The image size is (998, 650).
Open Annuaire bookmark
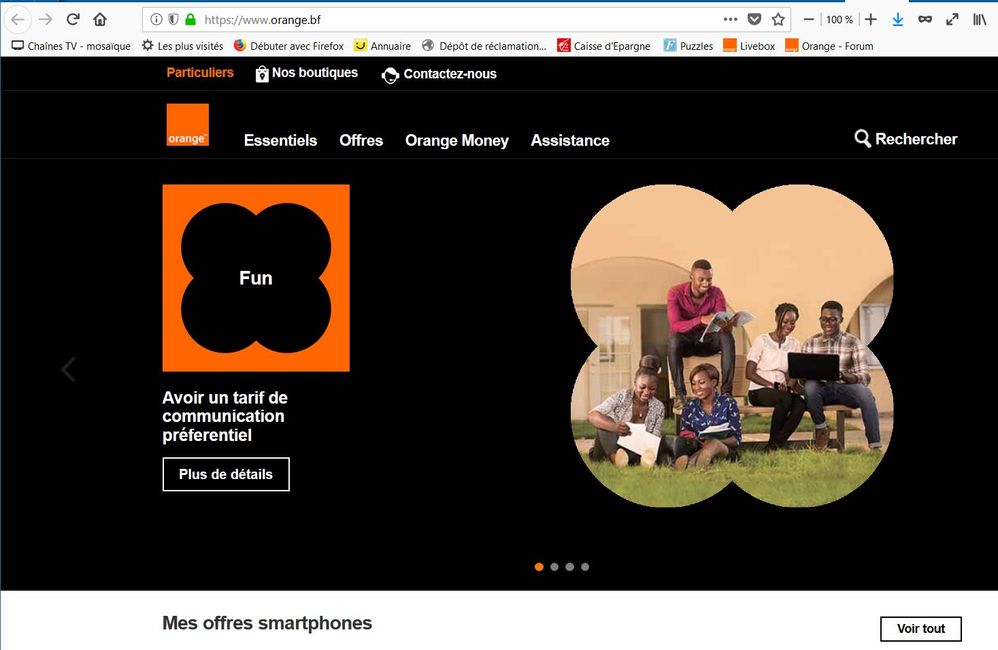[383, 46]
